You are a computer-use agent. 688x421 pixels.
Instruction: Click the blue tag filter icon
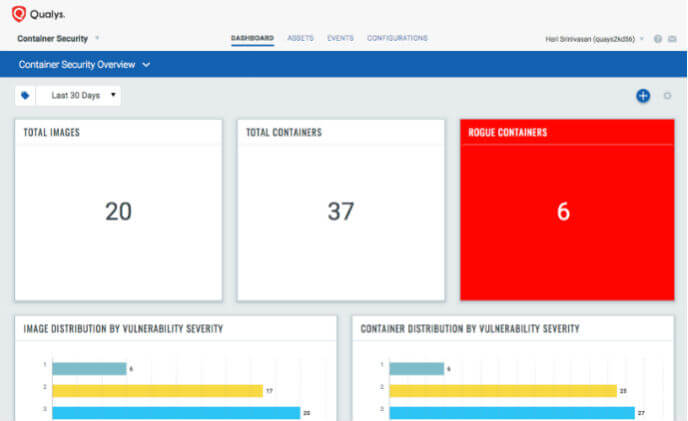pos(25,96)
